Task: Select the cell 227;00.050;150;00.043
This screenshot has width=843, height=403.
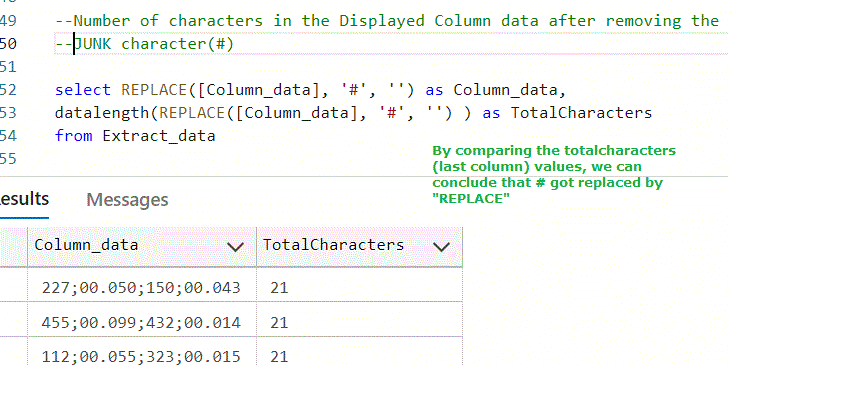Action: [141, 288]
